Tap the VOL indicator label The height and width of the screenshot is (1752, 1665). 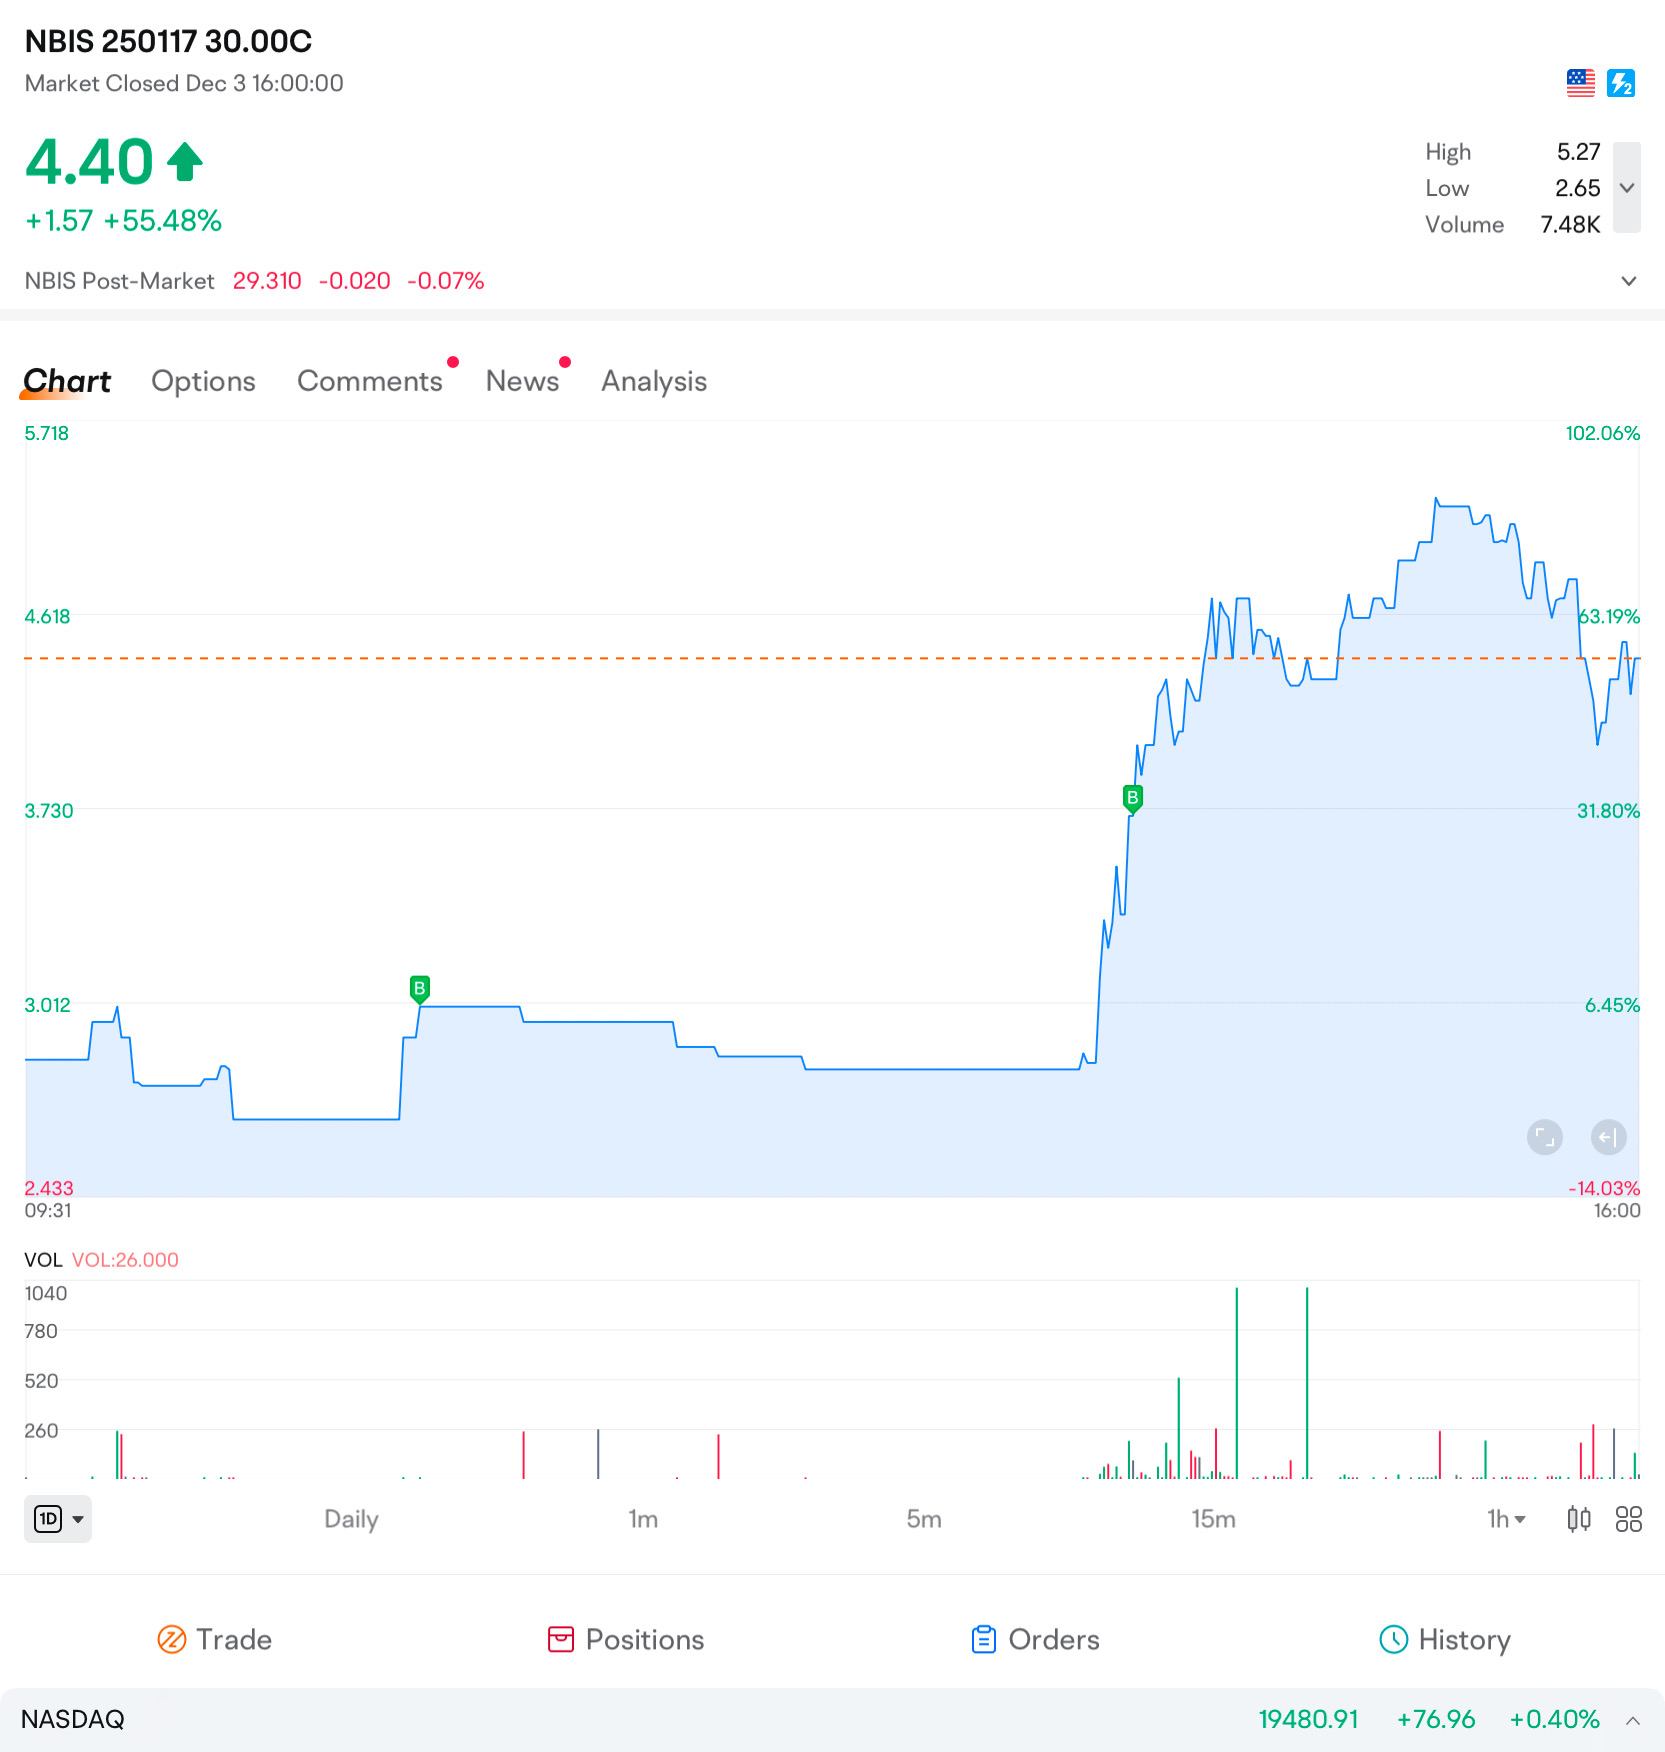43,1260
